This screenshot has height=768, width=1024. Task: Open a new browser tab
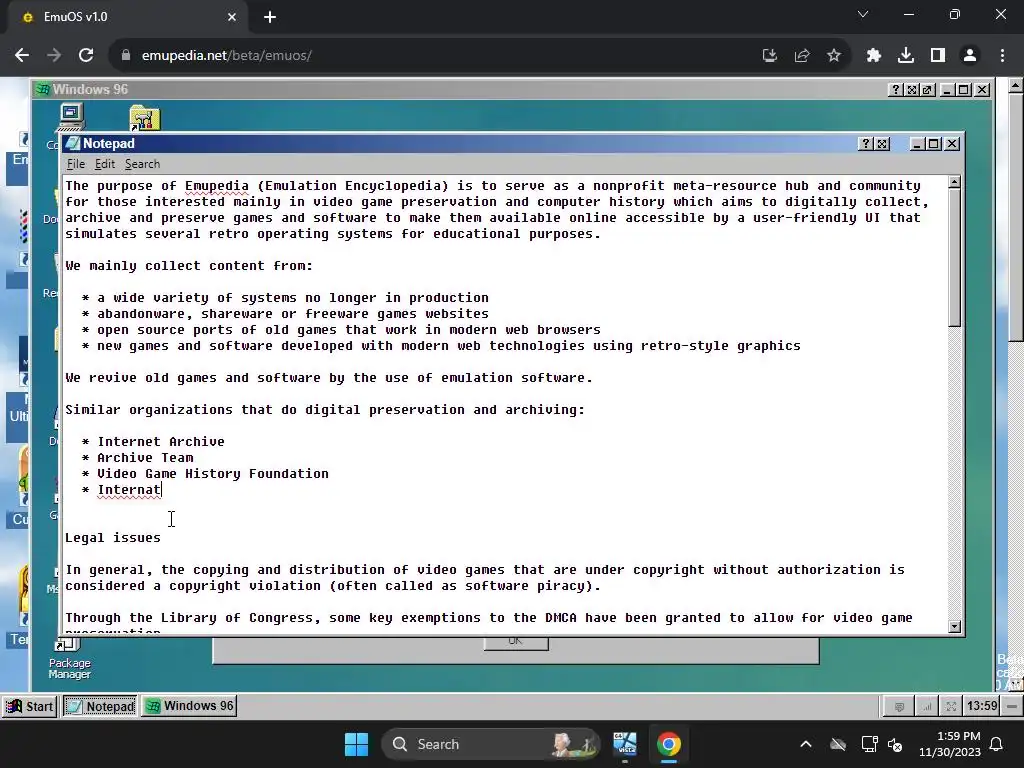(270, 17)
